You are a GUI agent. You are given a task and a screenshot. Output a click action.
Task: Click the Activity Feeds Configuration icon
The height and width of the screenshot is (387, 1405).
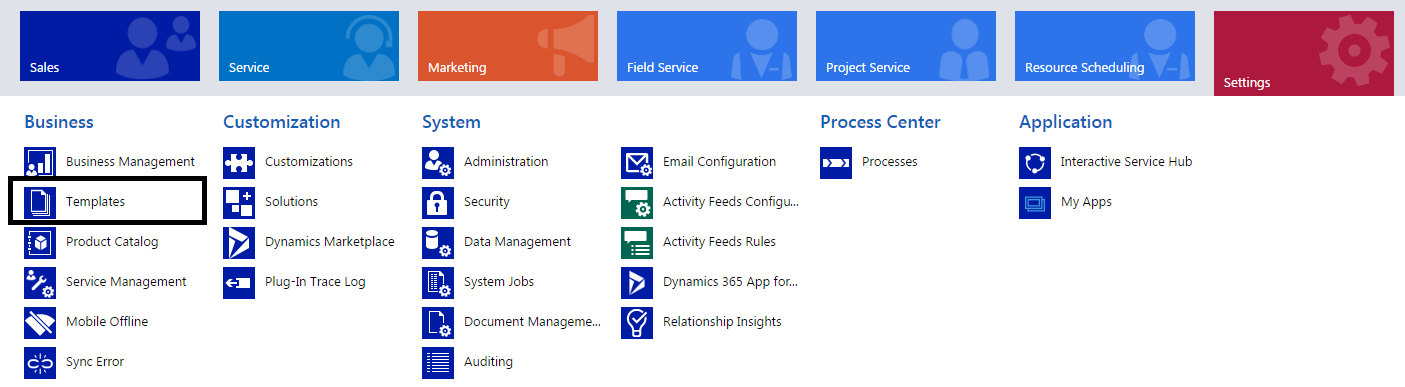(x=637, y=202)
